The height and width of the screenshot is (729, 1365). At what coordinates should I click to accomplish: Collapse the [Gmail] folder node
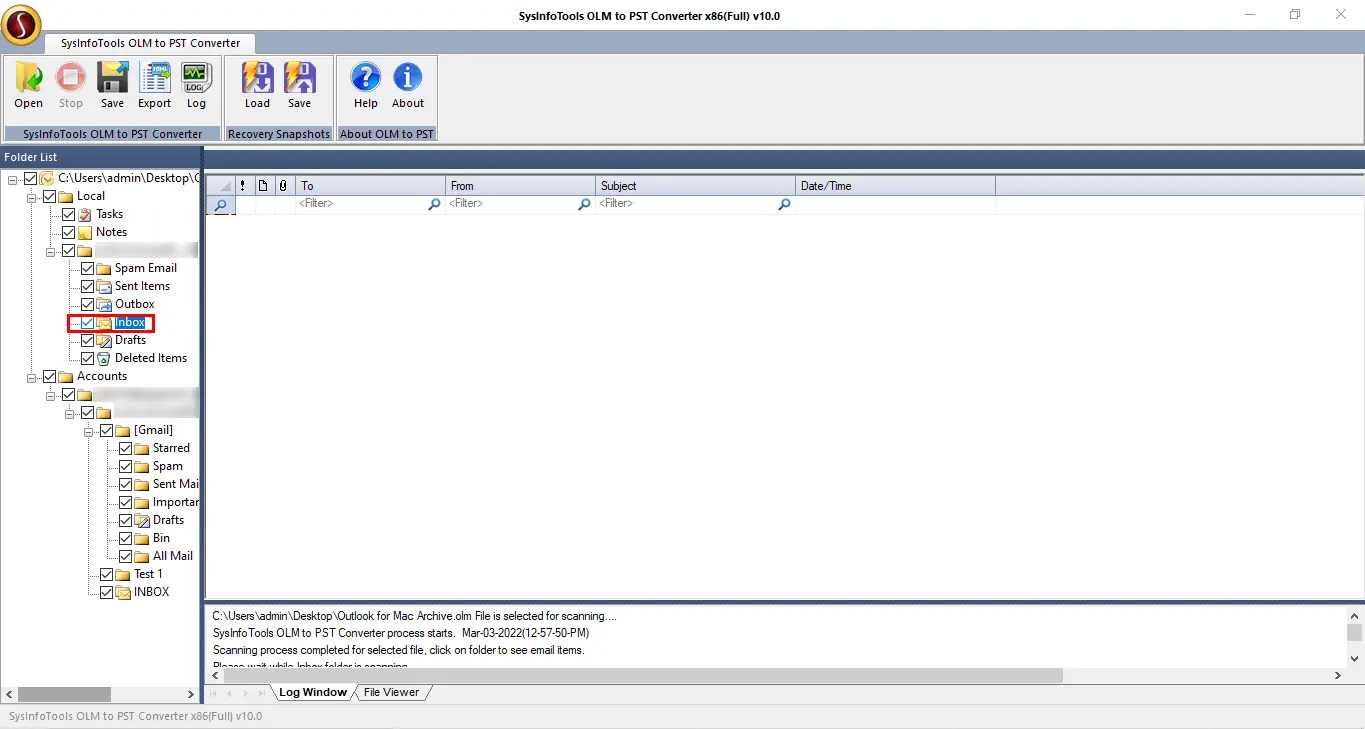pos(89,430)
